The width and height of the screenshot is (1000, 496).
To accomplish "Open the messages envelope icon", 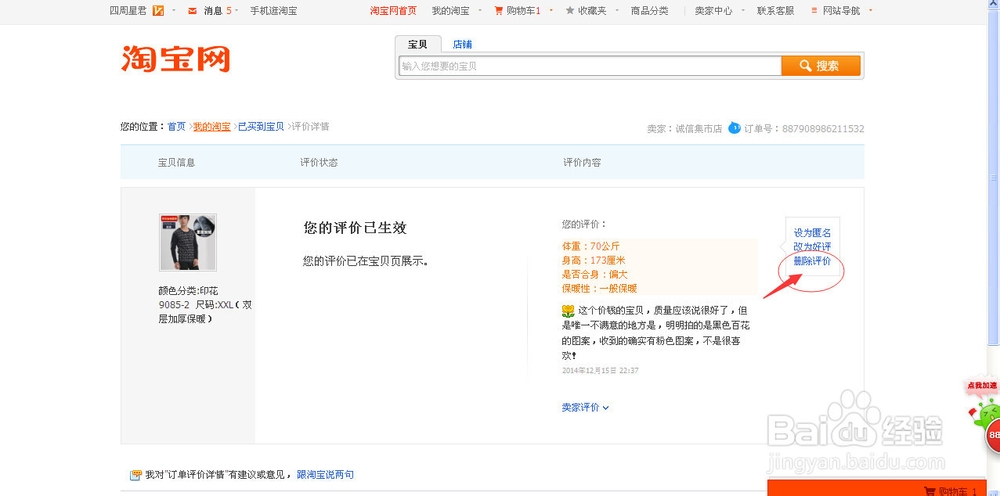I will point(193,11).
